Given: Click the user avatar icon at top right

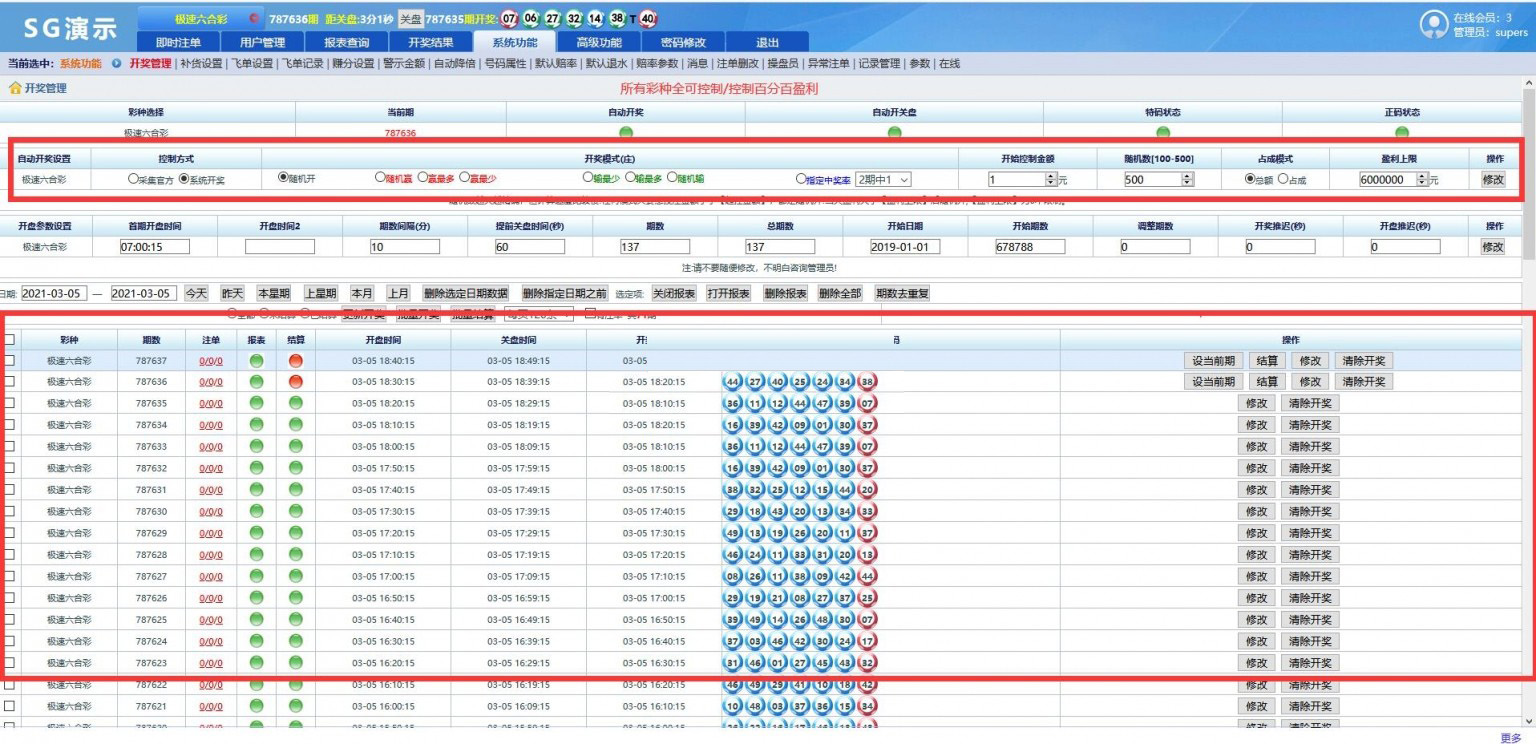Looking at the screenshot, I should [x=1434, y=25].
